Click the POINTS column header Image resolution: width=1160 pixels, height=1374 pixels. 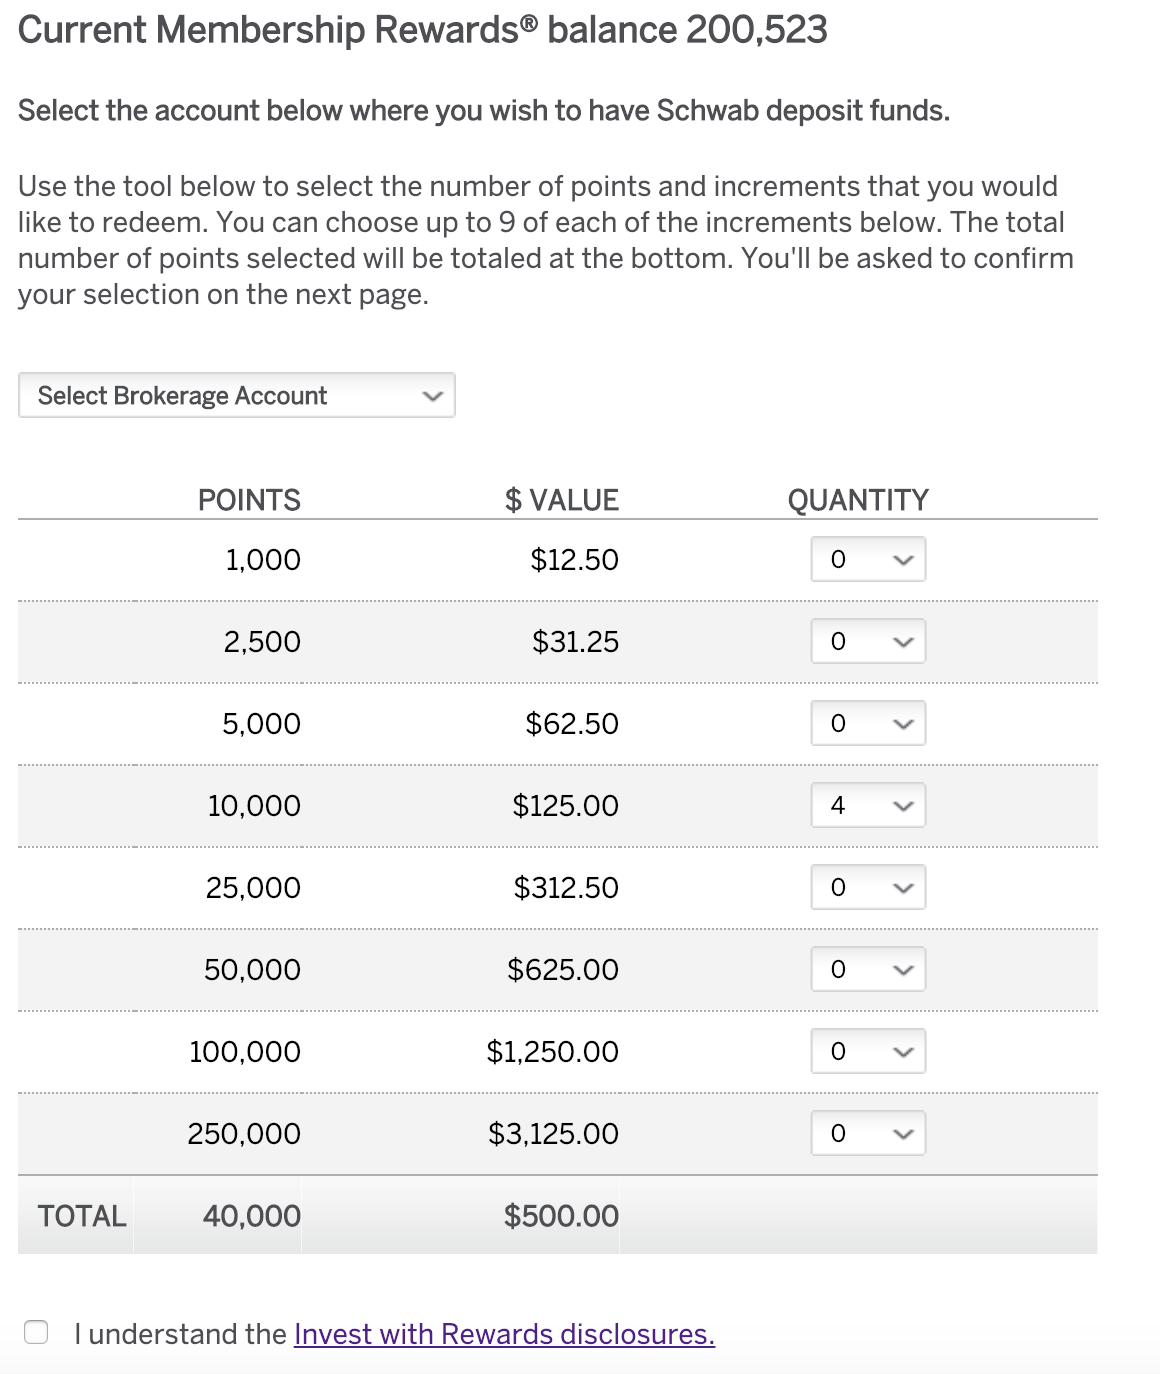pos(249,499)
